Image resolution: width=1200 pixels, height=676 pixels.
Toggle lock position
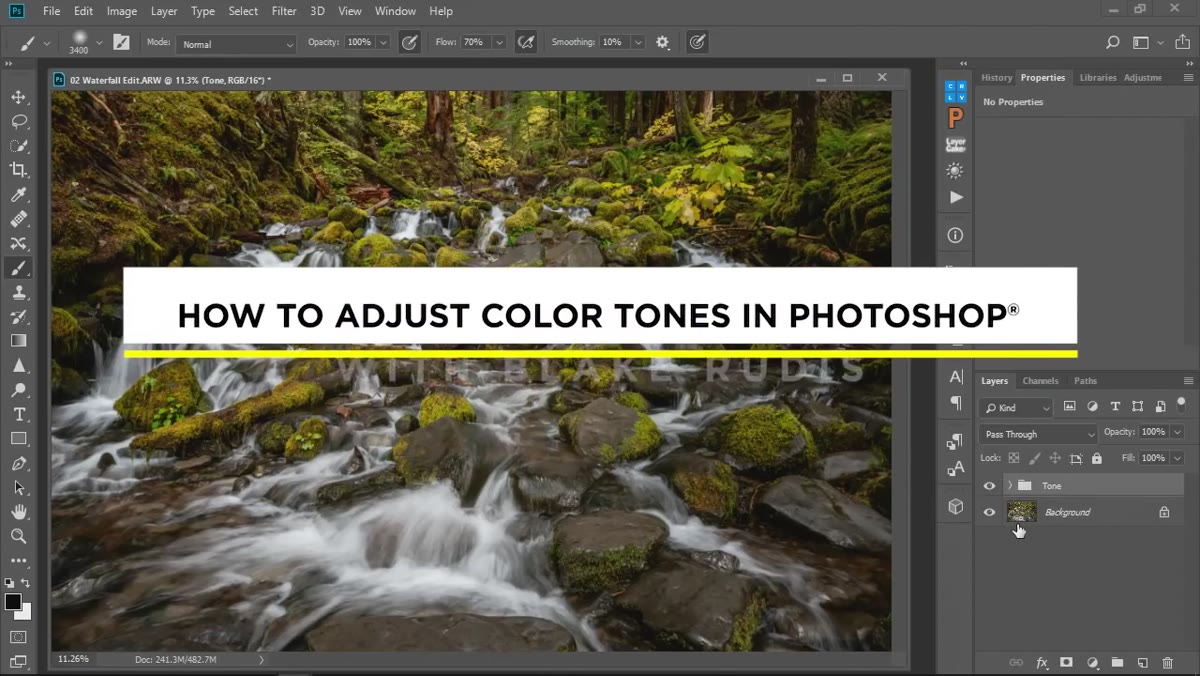(1054, 458)
